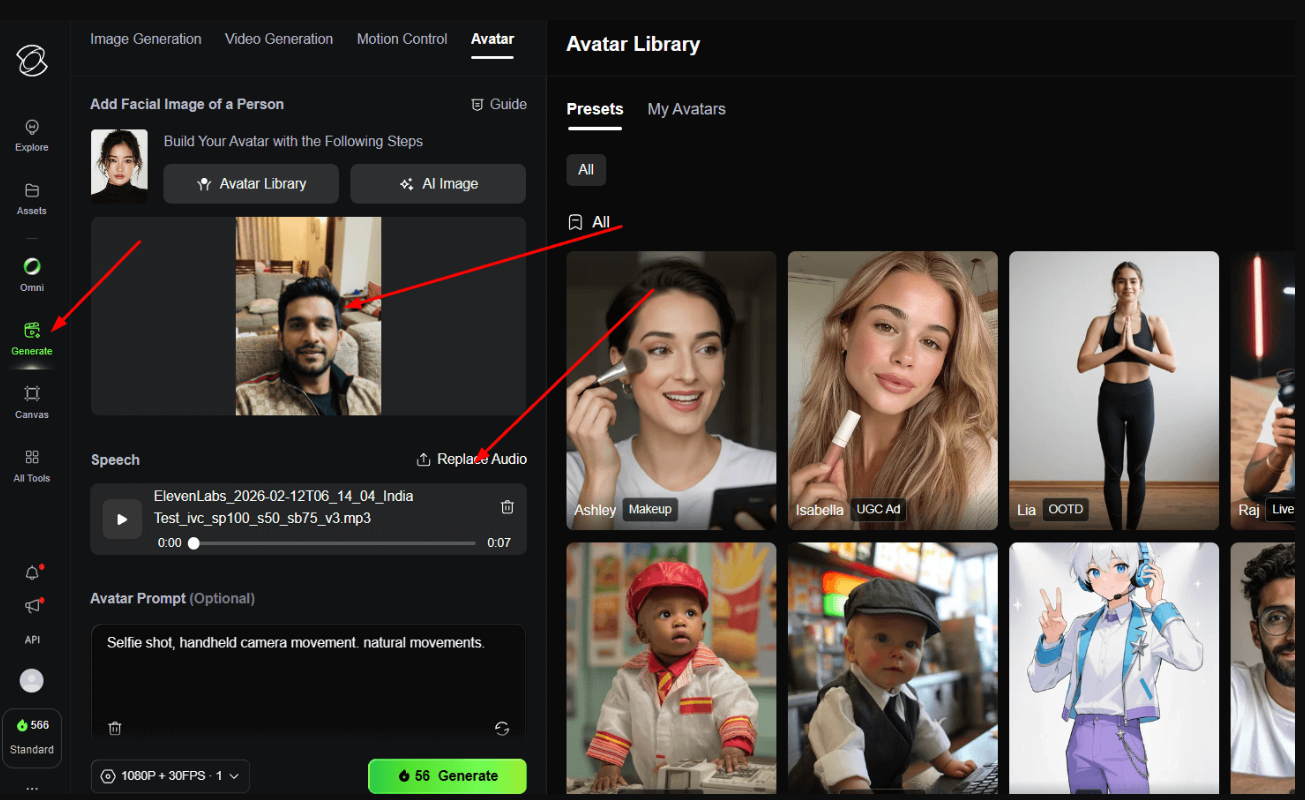The height and width of the screenshot is (800, 1305).
Task: Click the notifications bell icon
Action: click(32, 573)
